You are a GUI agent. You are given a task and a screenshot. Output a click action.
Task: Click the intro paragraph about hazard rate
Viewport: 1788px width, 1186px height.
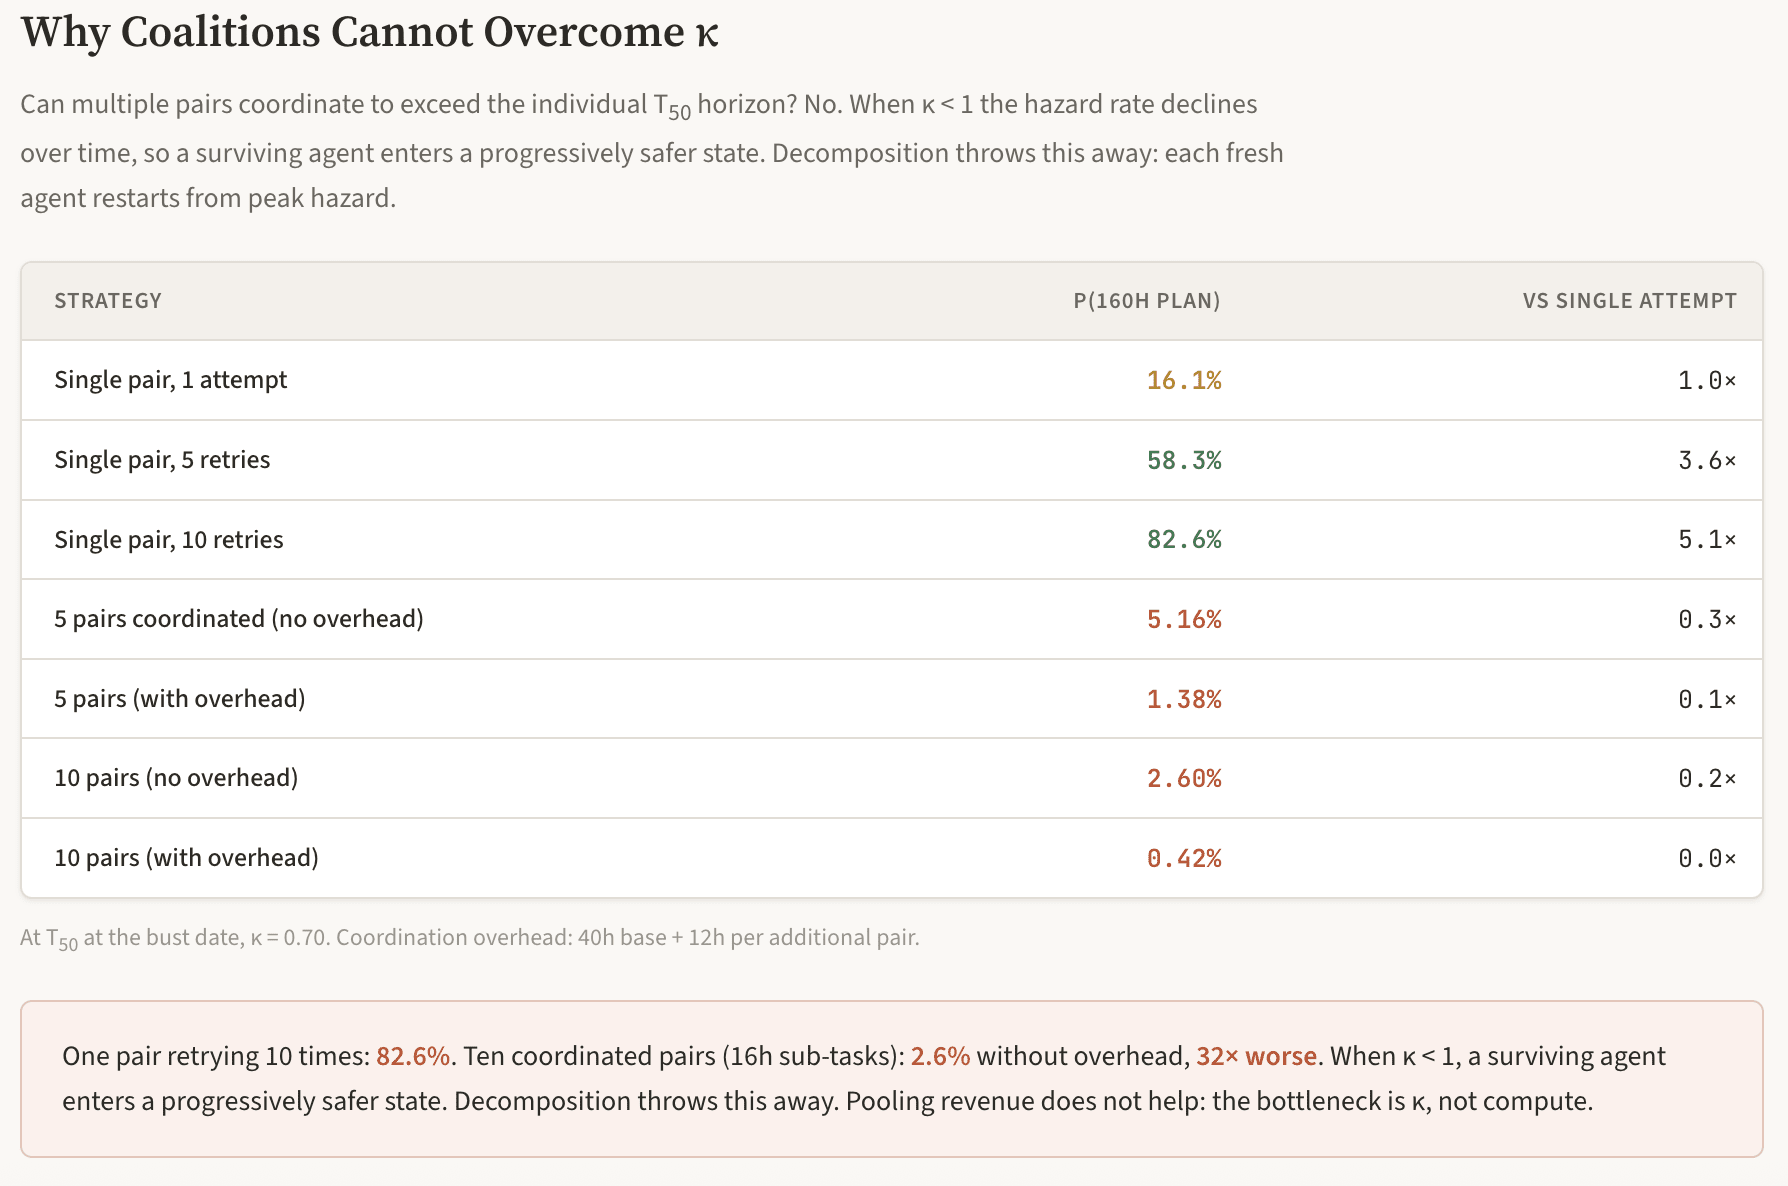pos(652,152)
